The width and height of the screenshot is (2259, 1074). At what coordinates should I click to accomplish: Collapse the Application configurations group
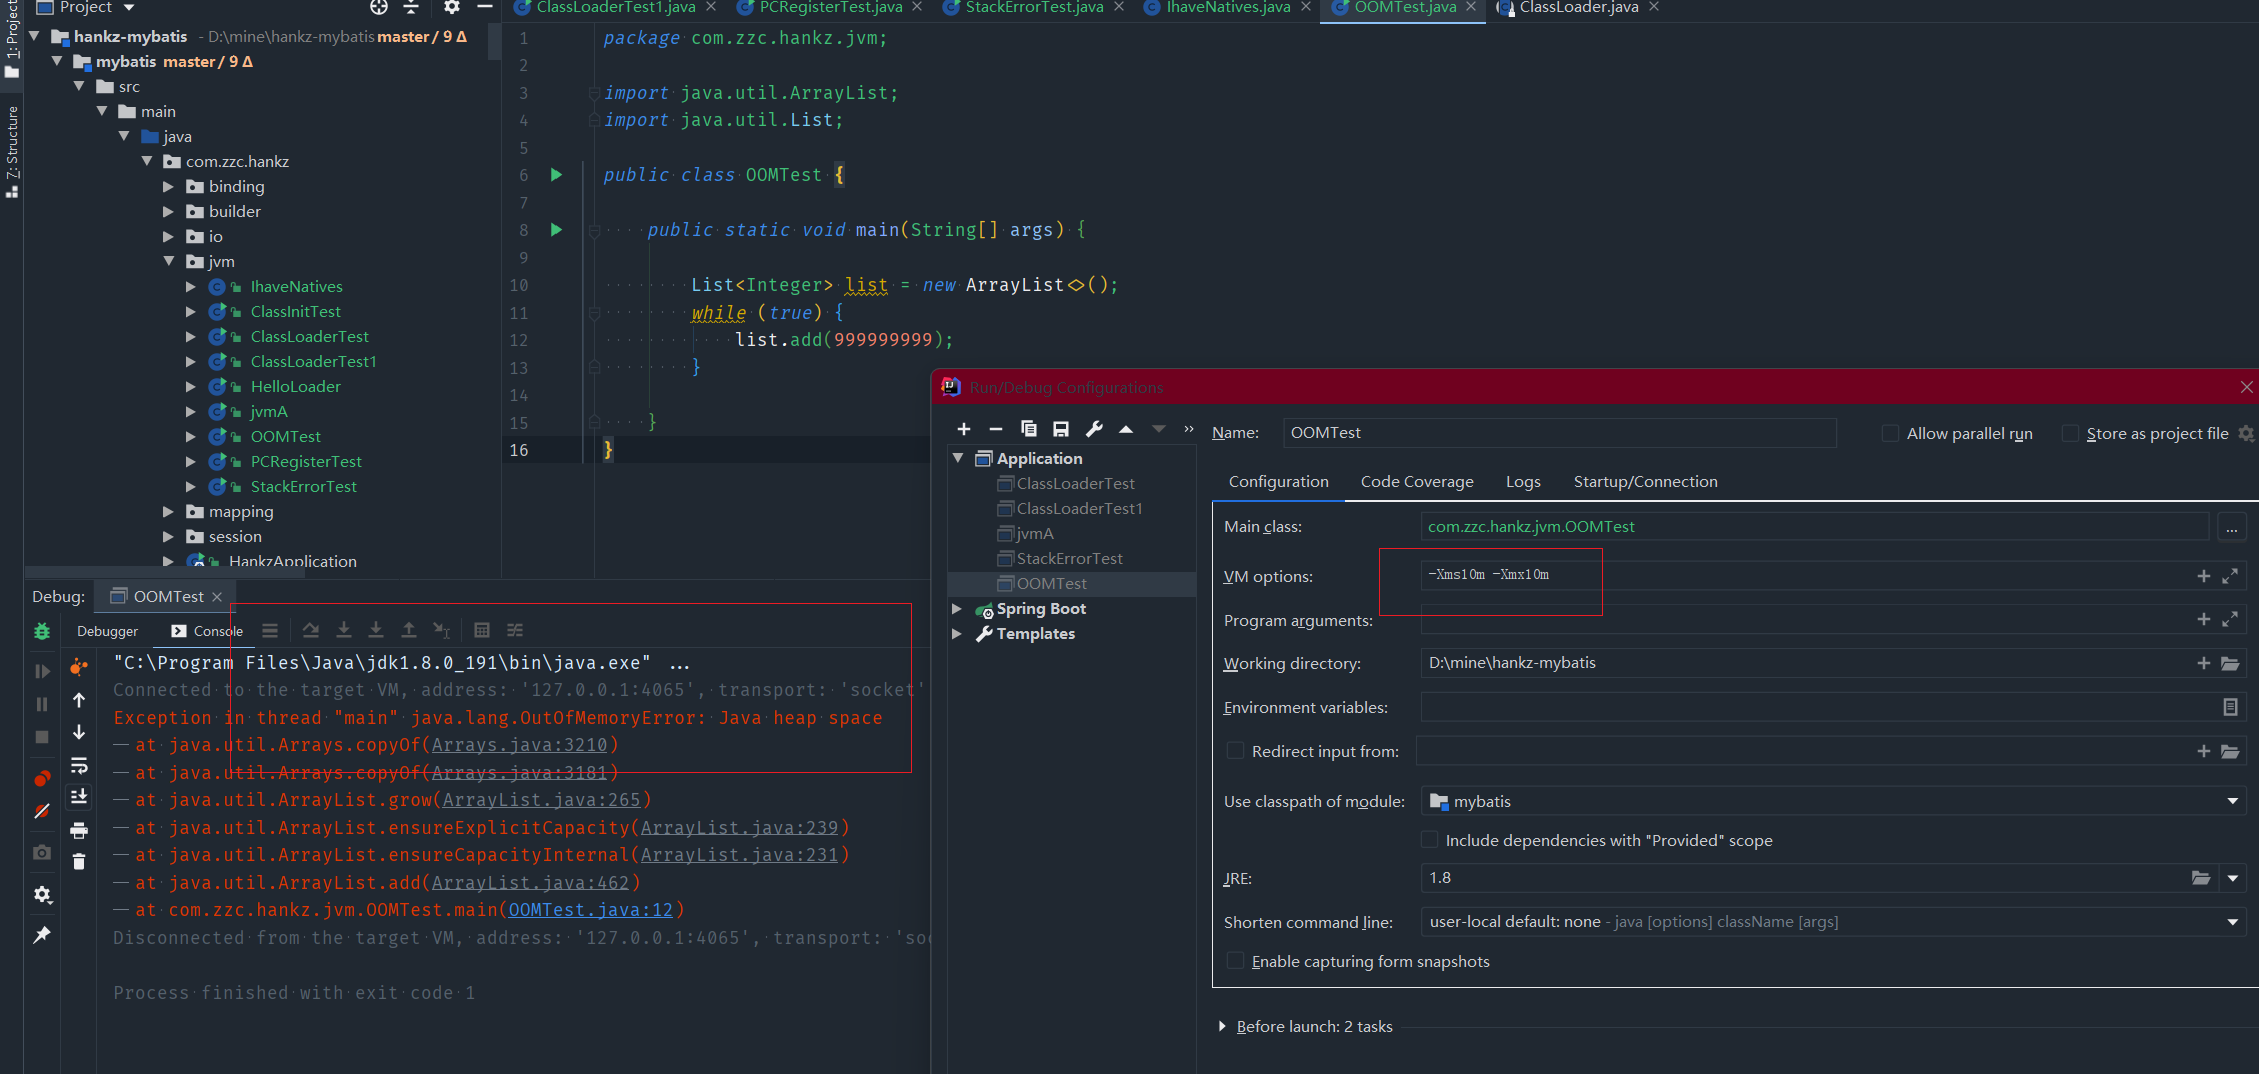[958, 458]
